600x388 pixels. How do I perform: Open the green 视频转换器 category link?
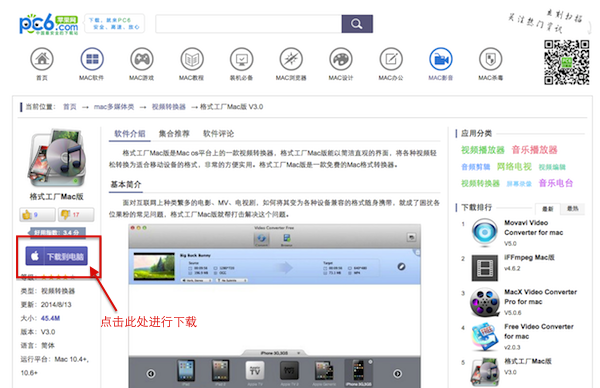pyautogui.click(x=480, y=184)
